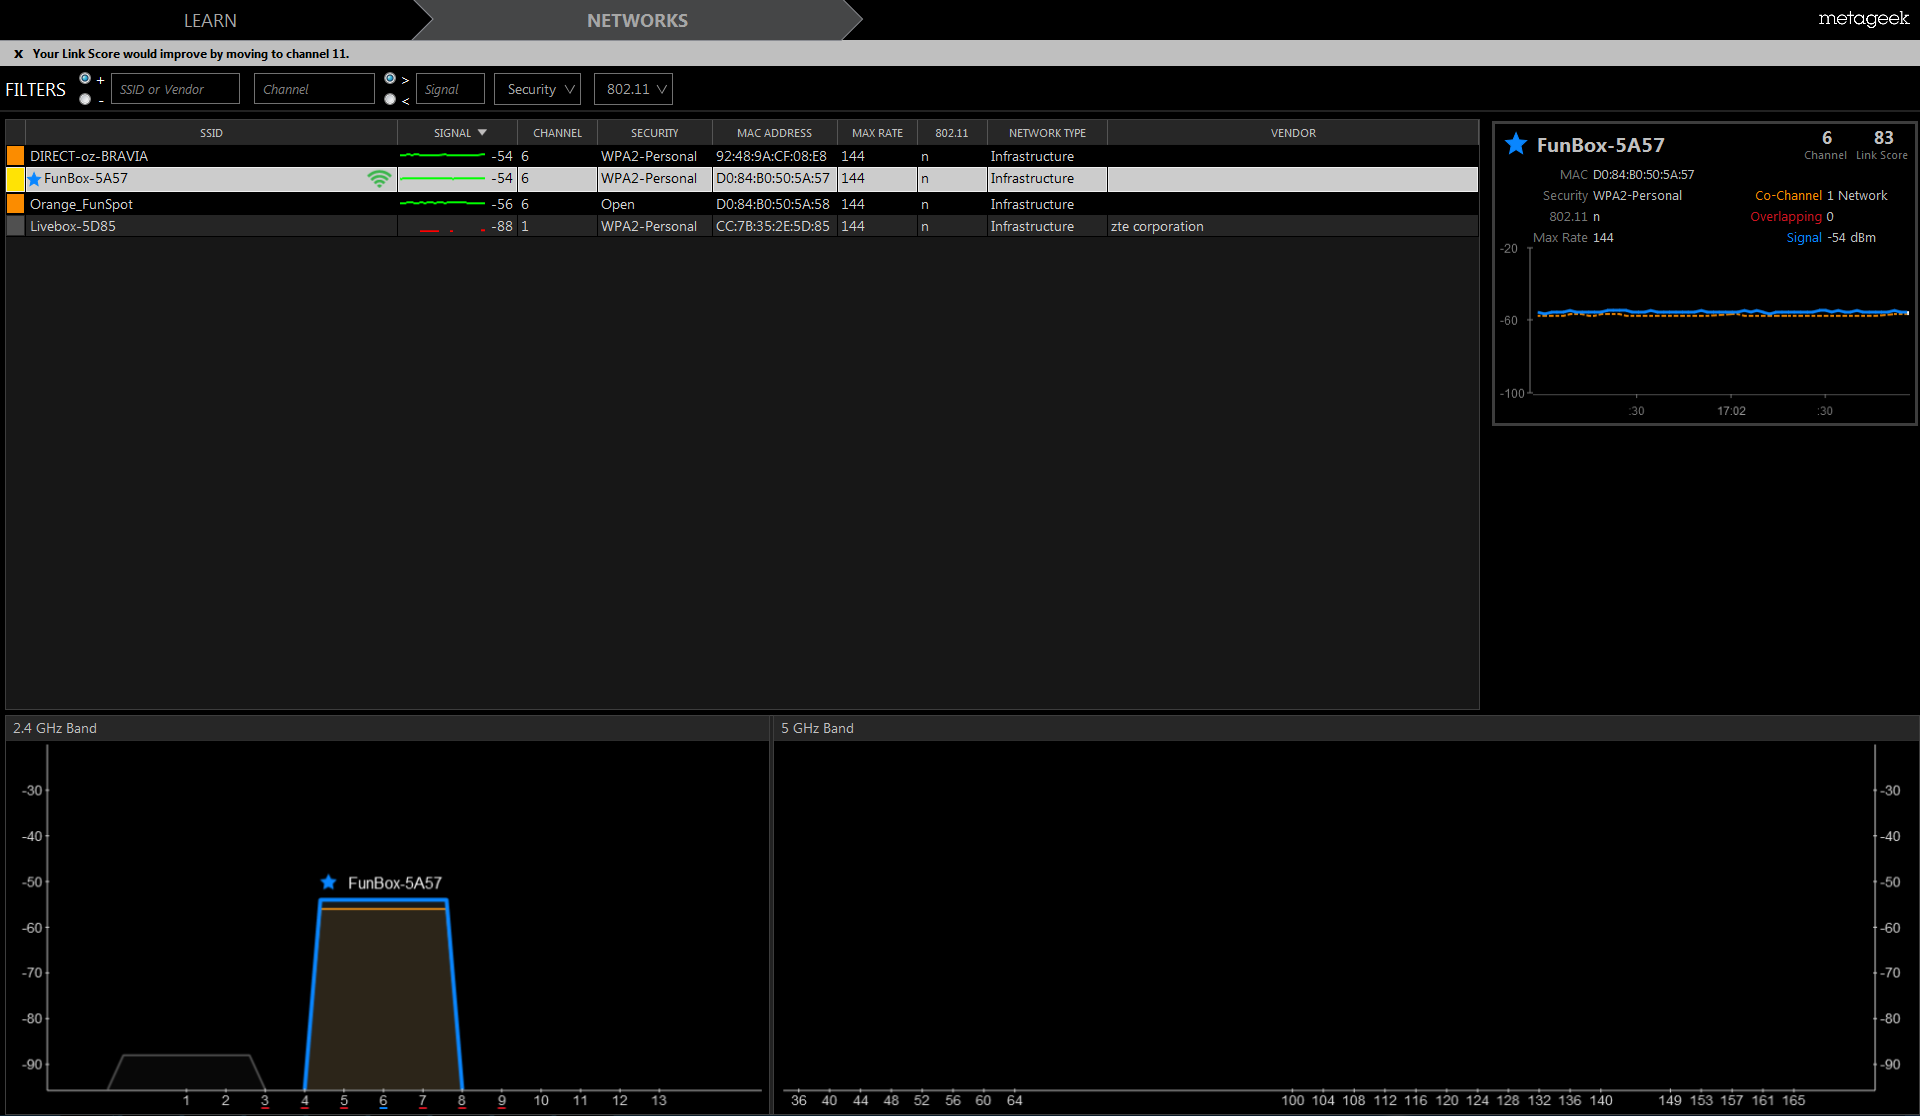Select the minus exclude filter radio button
This screenshot has width=1920, height=1116.
point(85,99)
